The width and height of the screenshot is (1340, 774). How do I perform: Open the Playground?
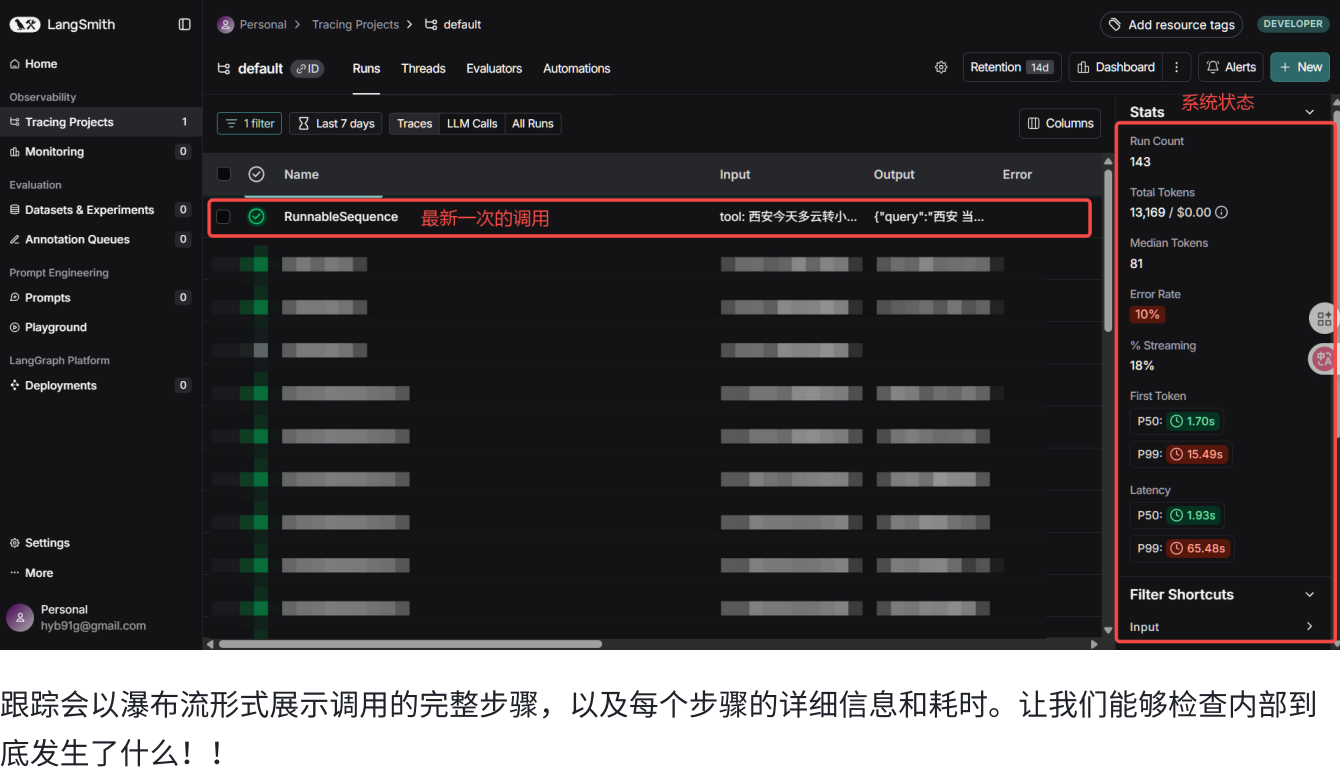pyautogui.click(x=48, y=327)
